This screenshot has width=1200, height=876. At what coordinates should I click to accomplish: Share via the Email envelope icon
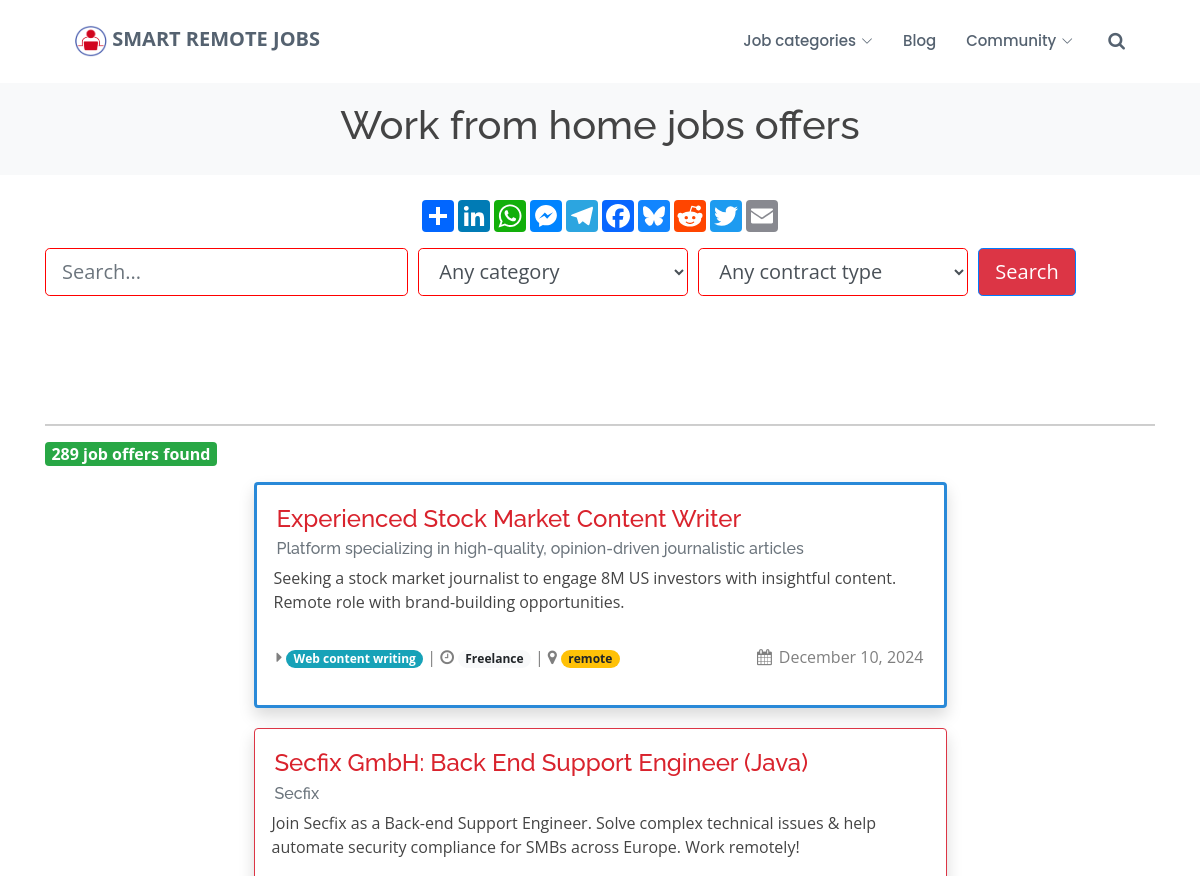pos(762,216)
